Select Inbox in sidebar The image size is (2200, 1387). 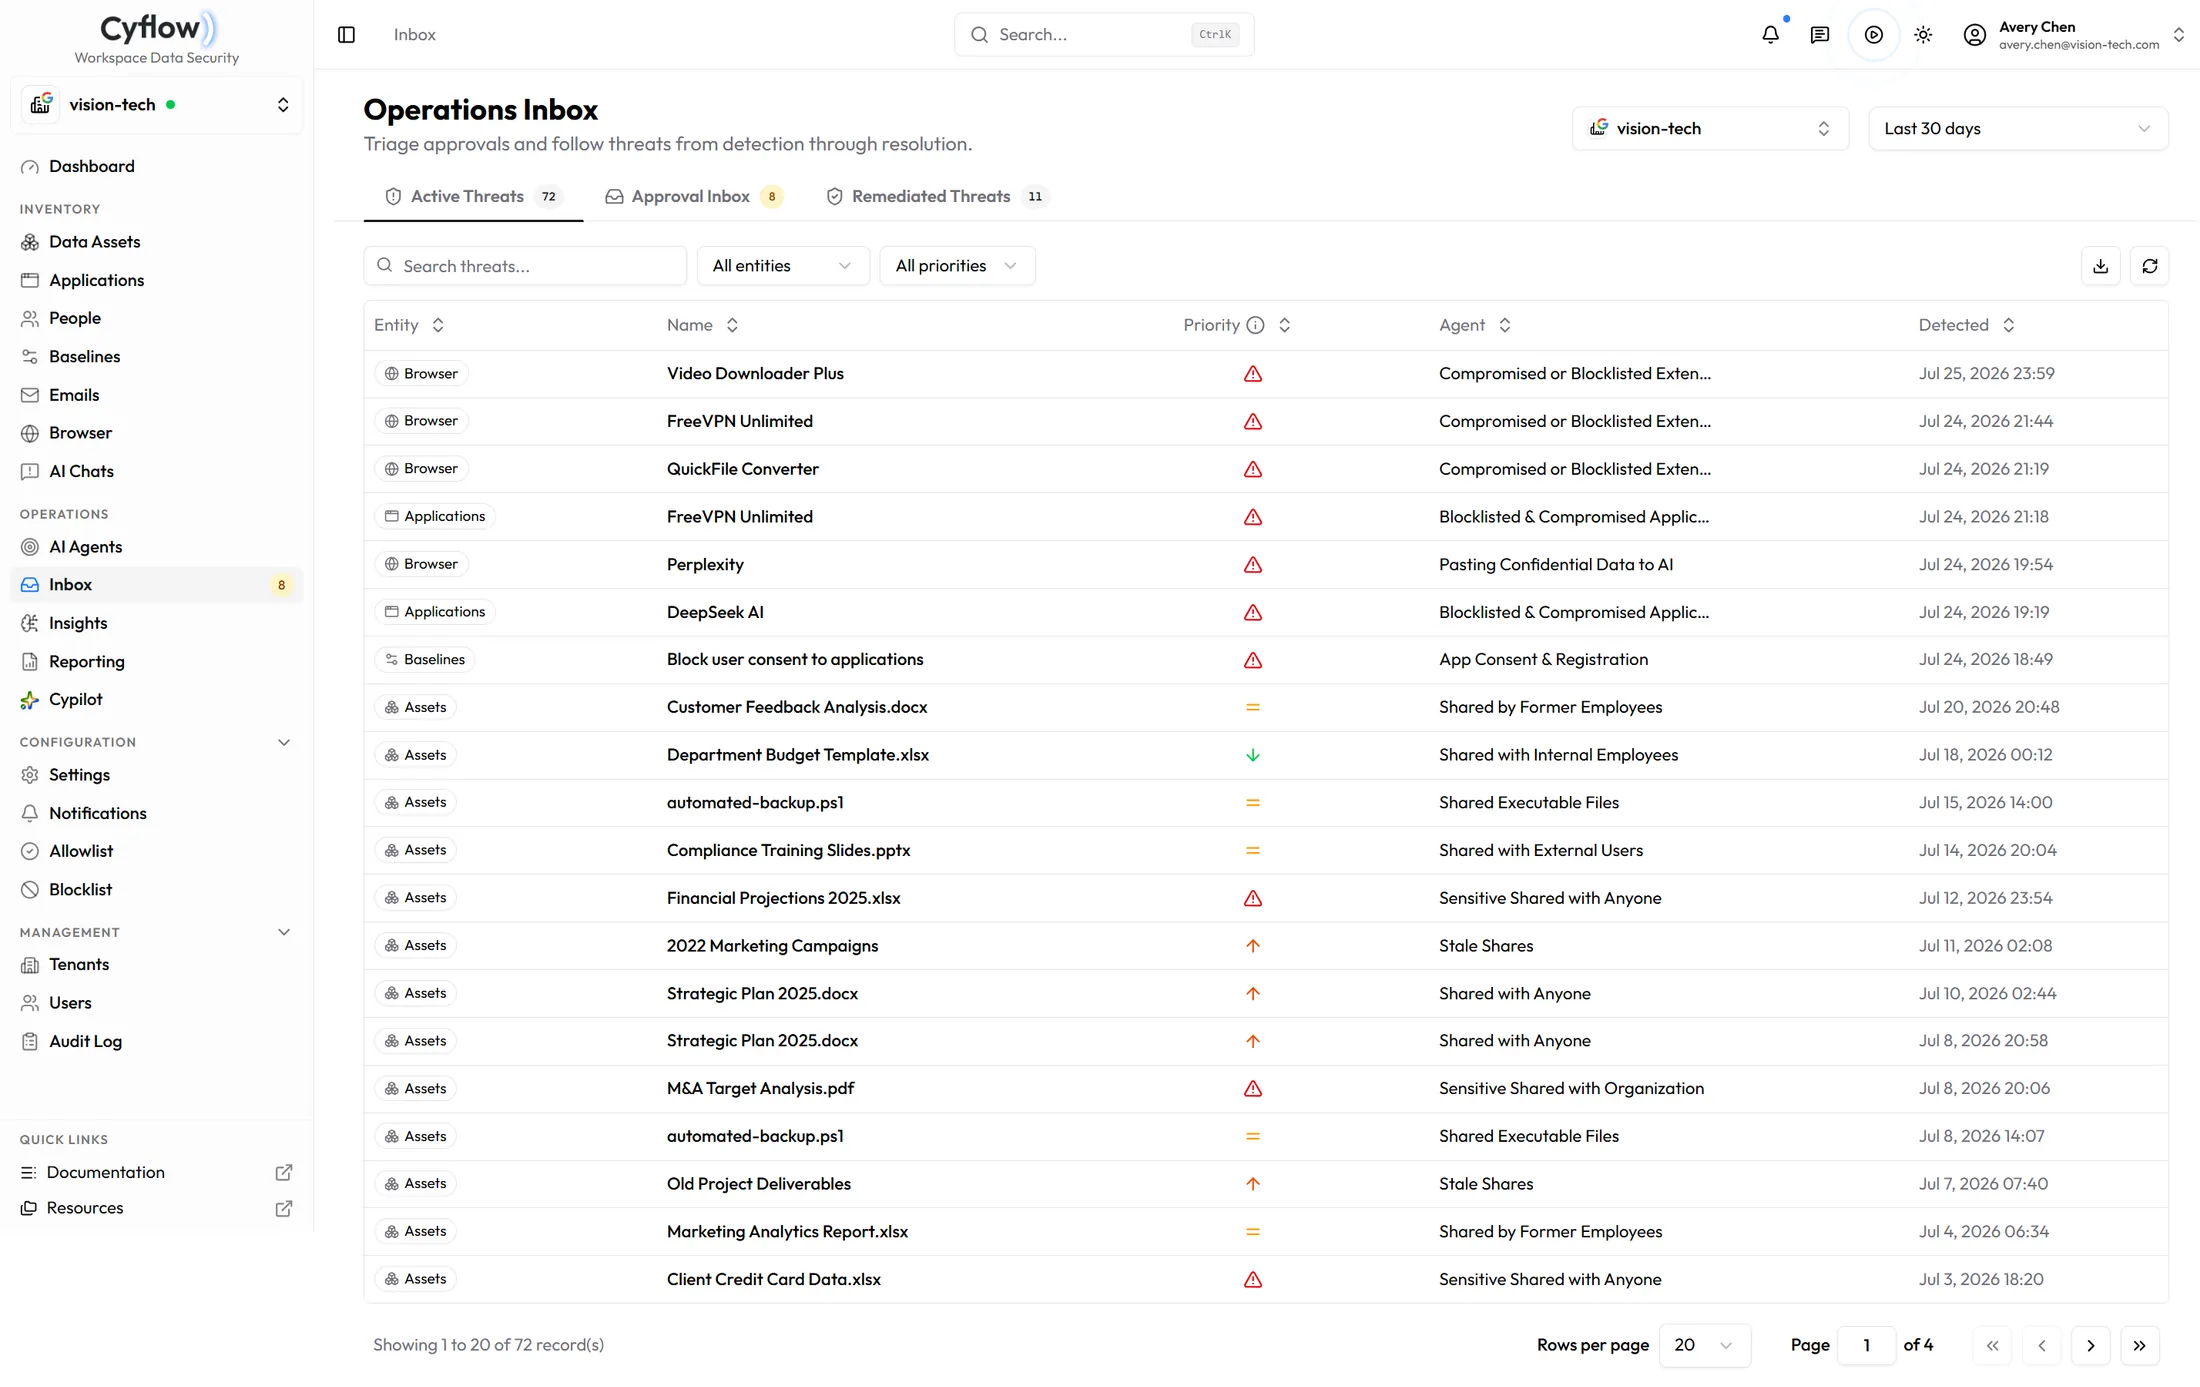point(156,585)
